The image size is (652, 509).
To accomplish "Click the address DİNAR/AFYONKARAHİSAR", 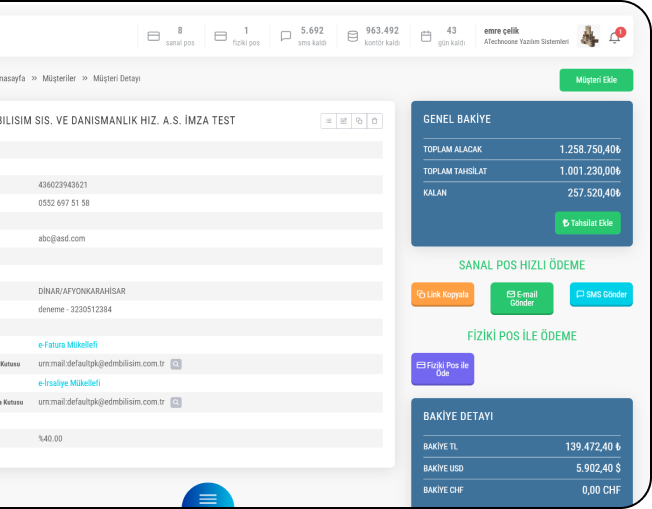I will pyautogui.click(x=82, y=291).
